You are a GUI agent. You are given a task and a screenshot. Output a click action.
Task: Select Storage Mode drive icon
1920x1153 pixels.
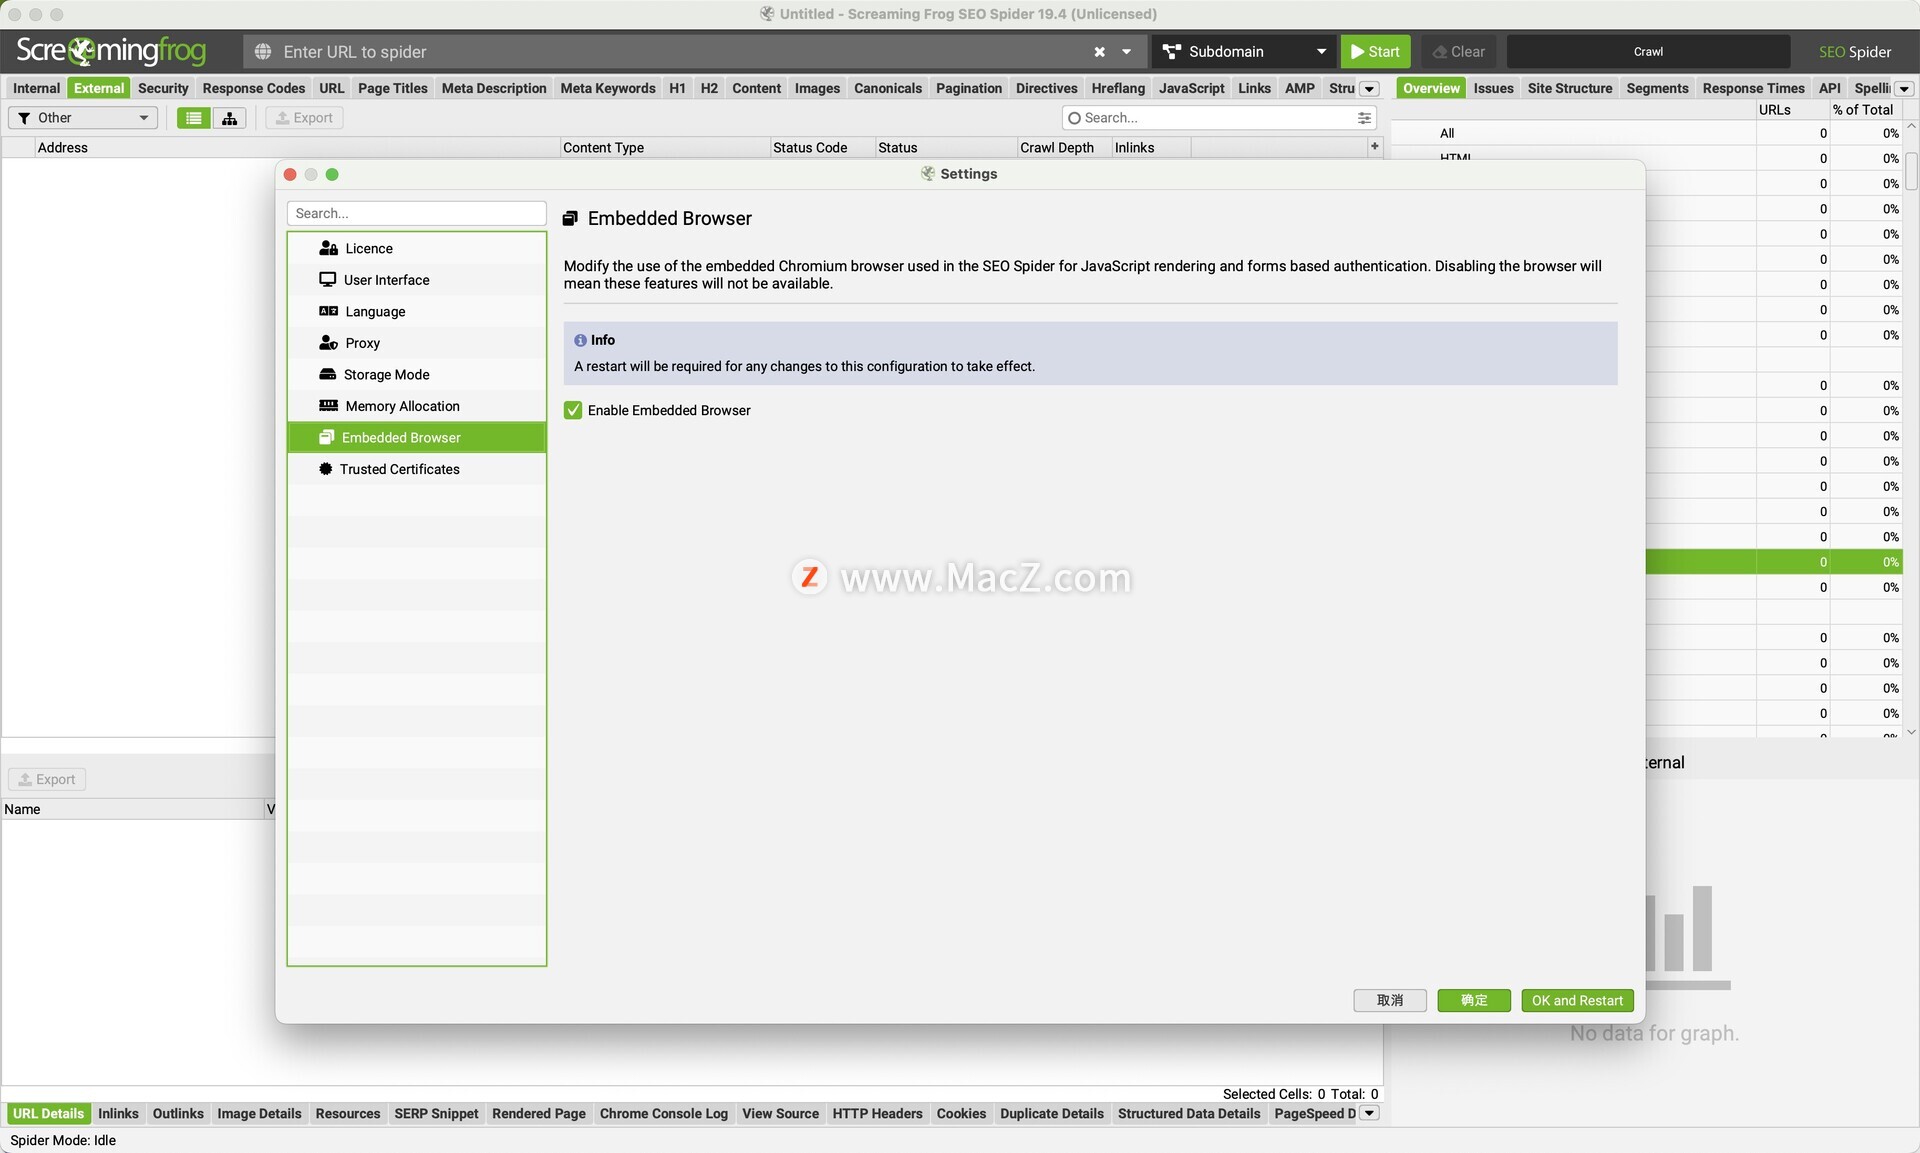click(x=327, y=374)
